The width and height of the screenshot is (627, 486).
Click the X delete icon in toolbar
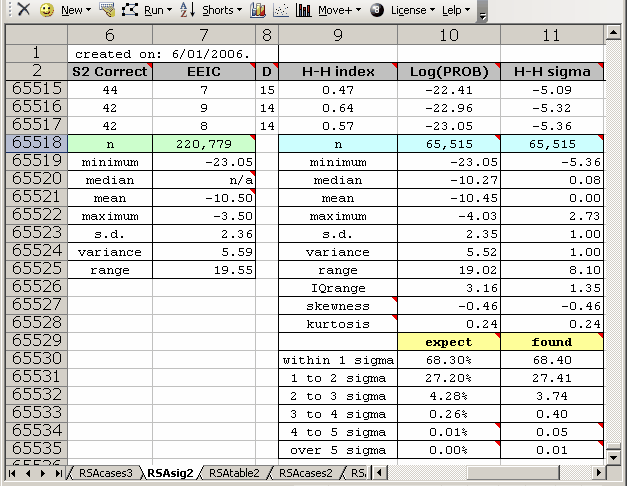(23, 10)
